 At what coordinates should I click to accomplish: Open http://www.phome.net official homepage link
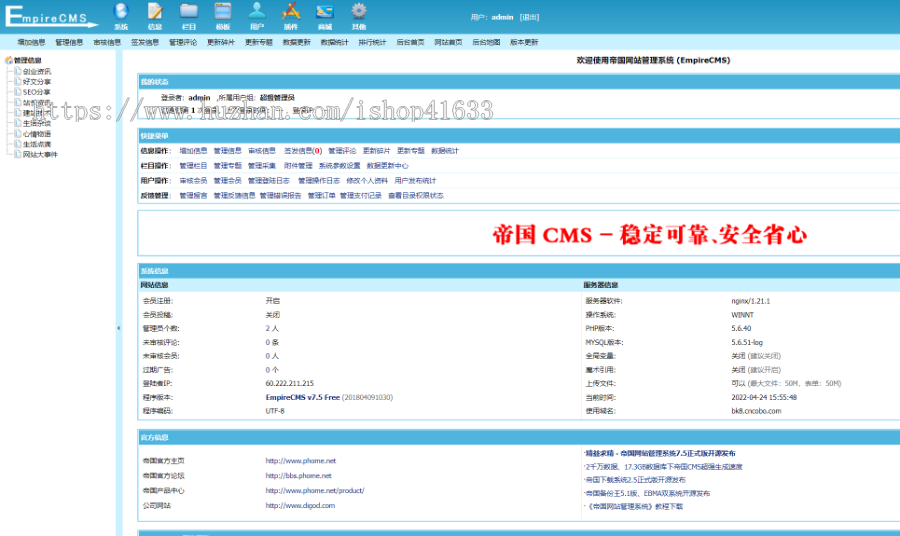[x=301, y=461]
